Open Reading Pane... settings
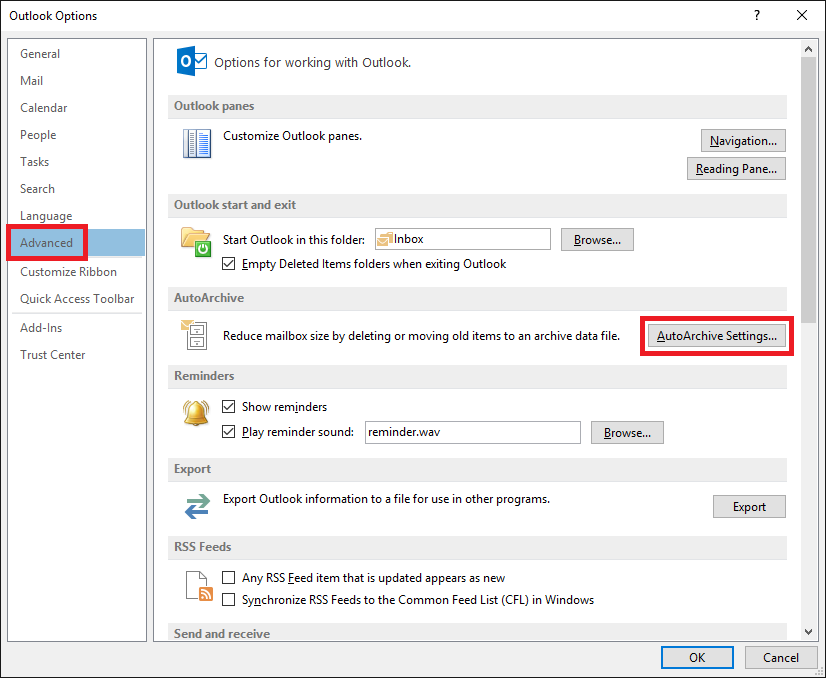 point(736,169)
